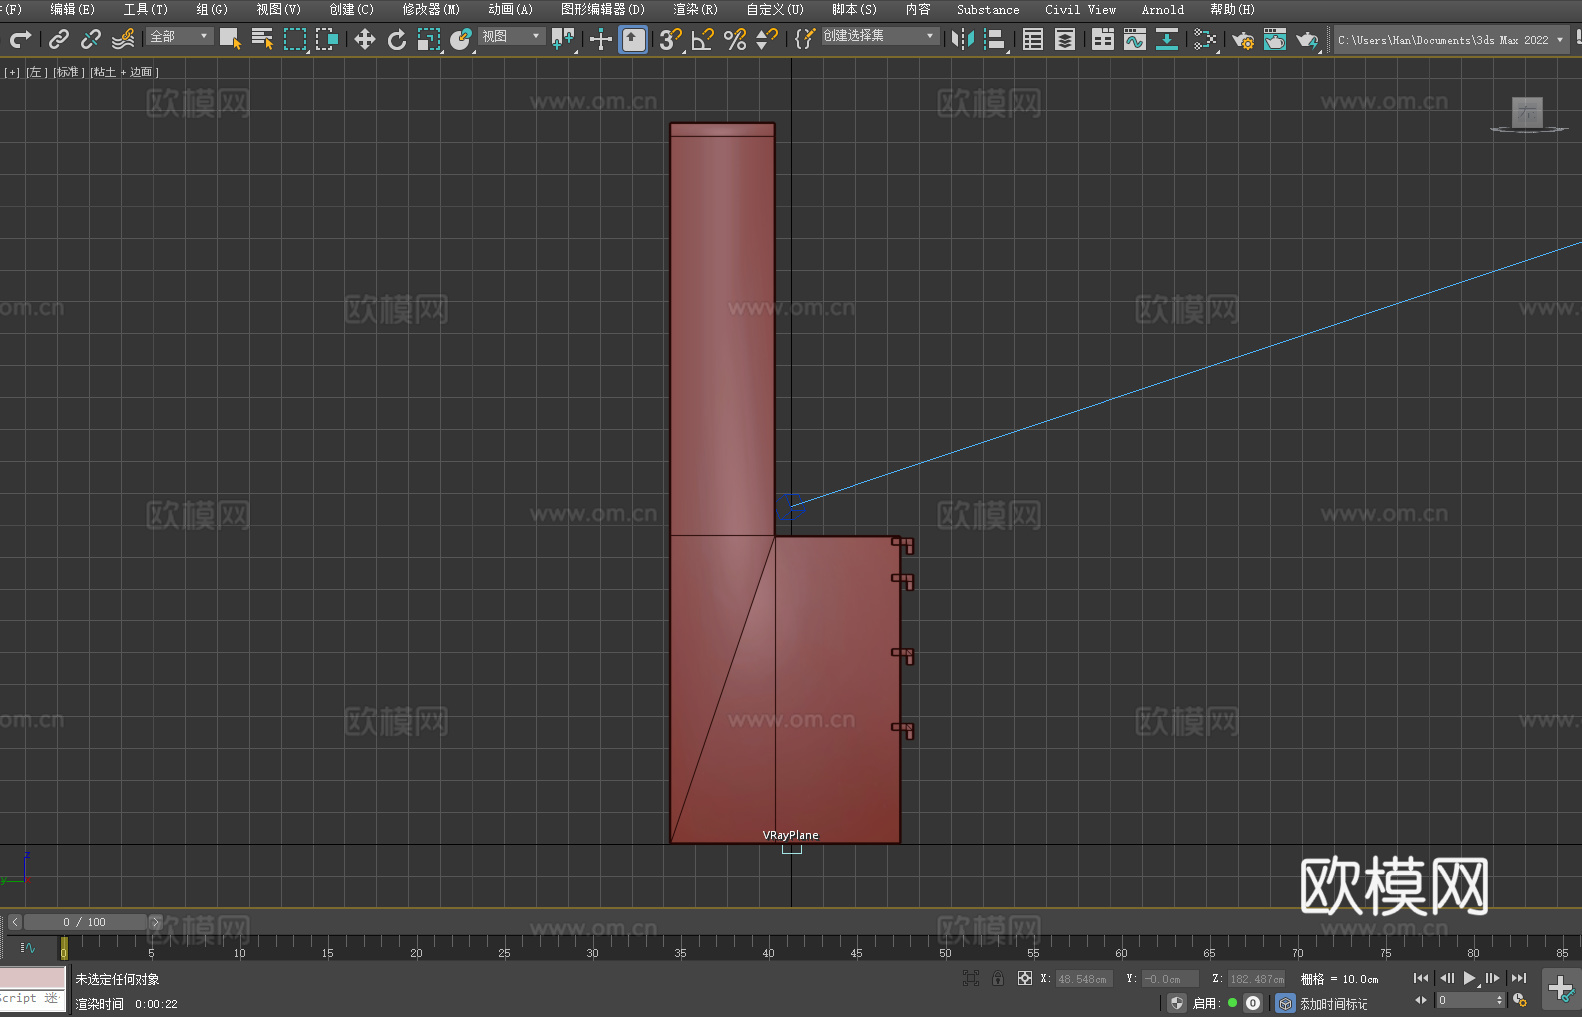
Task: Select the Unlink selection tool
Action: 91,39
